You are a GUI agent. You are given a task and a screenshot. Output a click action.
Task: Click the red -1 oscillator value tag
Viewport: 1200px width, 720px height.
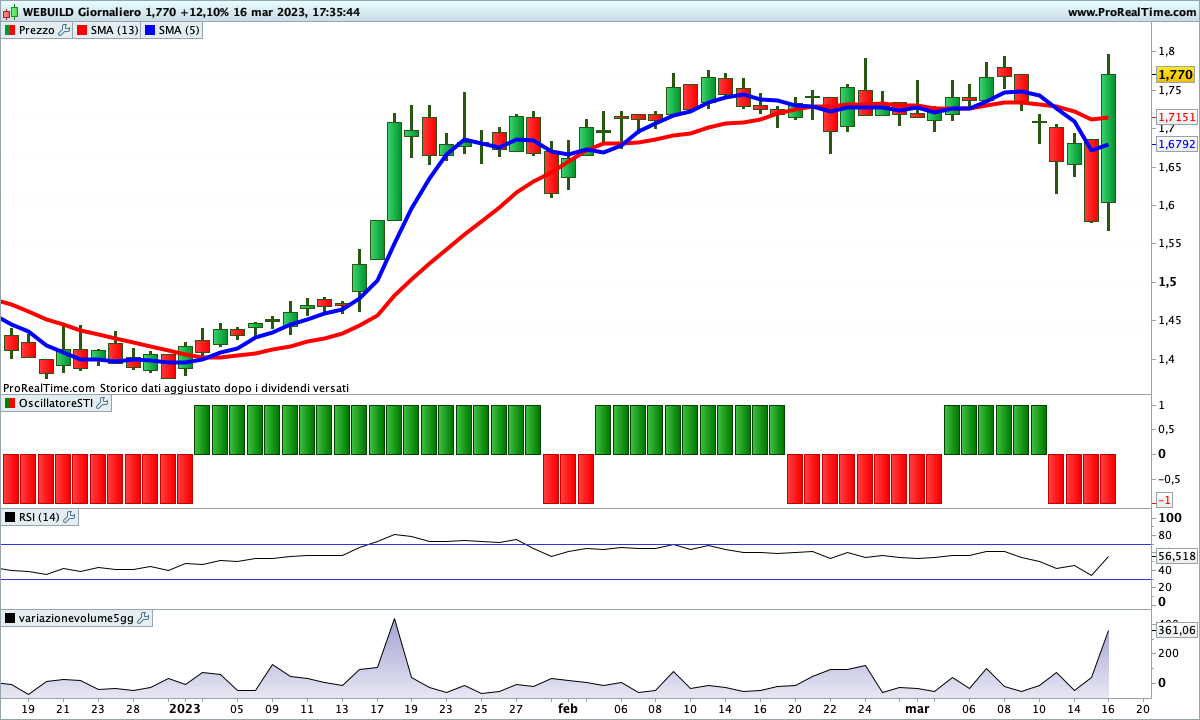pyautogui.click(x=1165, y=499)
